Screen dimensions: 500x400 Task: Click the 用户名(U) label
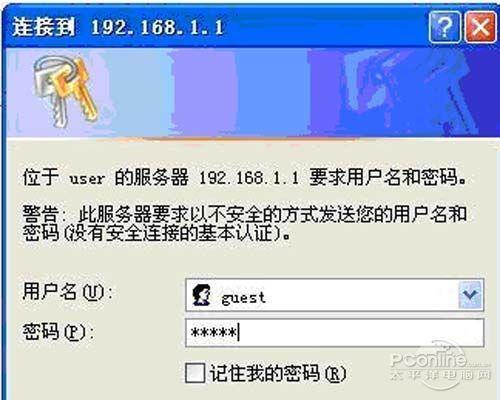pos(68,291)
